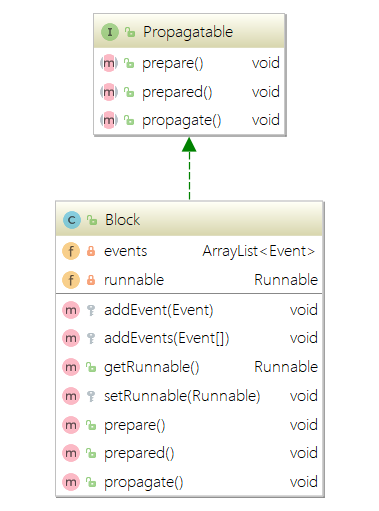Viewport: 379px width, 511px height.
Task: Click the method icon beside addEvent(Event)
Action: pos(71,310)
